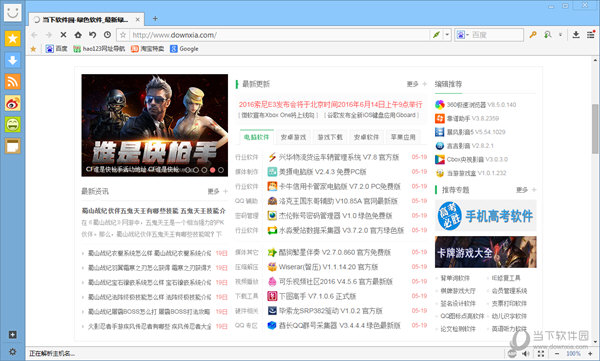Expand the dropdown arrow beside search tool icon
This screenshot has width=600, height=361.
pyautogui.click(x=560, y=35)
